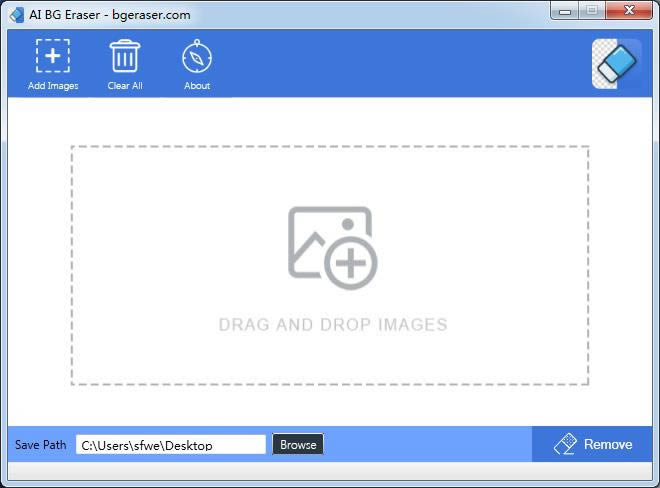Click the eraser logo in the blue header
The width and height of the screenshot is (660, 488).
pyautogui.click(x=616, y=64)
